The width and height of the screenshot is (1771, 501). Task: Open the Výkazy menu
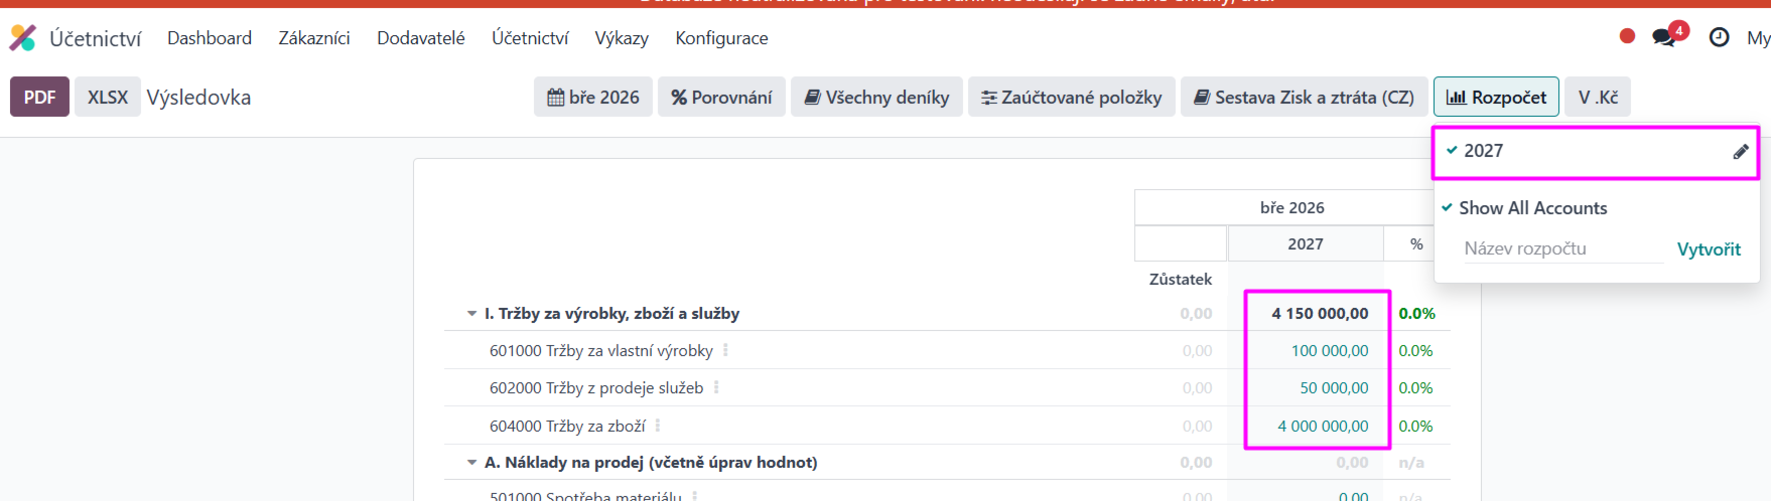tap(621, 38)
